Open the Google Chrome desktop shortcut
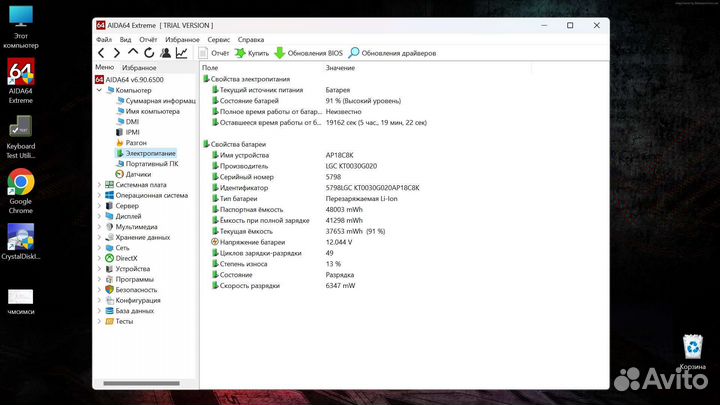 click(21, 191)
